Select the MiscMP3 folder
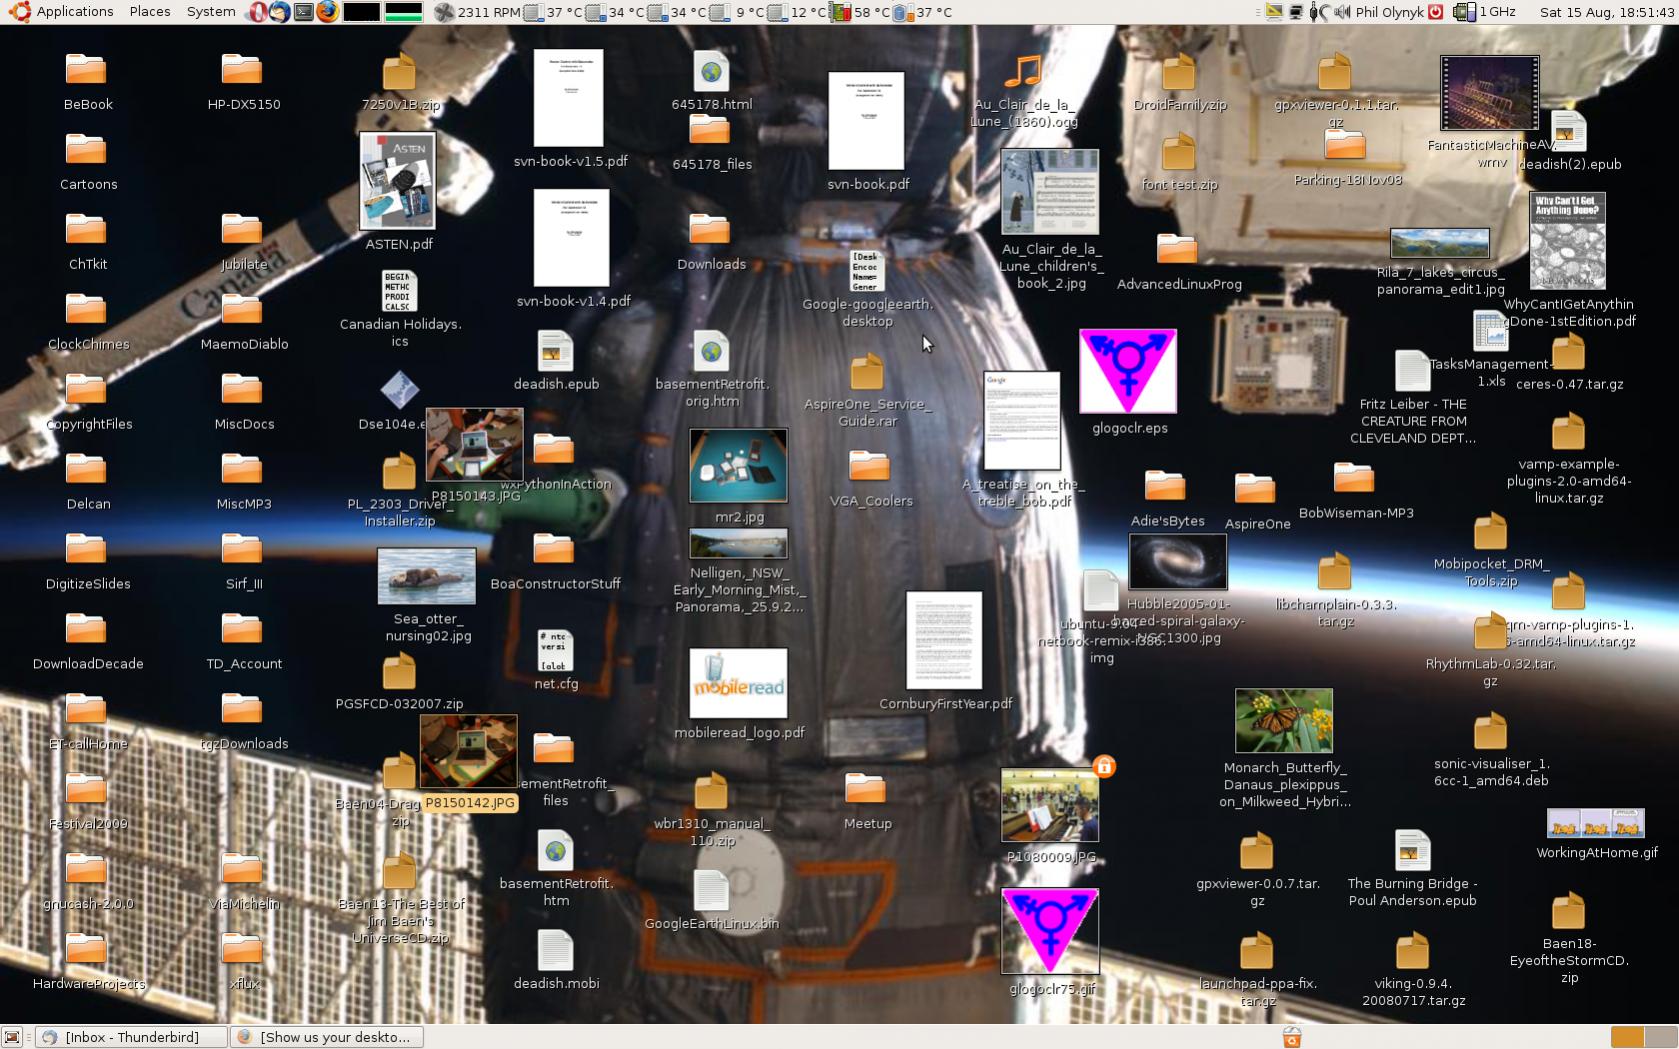This screenshot has height=1049, width=1679. 243,481
